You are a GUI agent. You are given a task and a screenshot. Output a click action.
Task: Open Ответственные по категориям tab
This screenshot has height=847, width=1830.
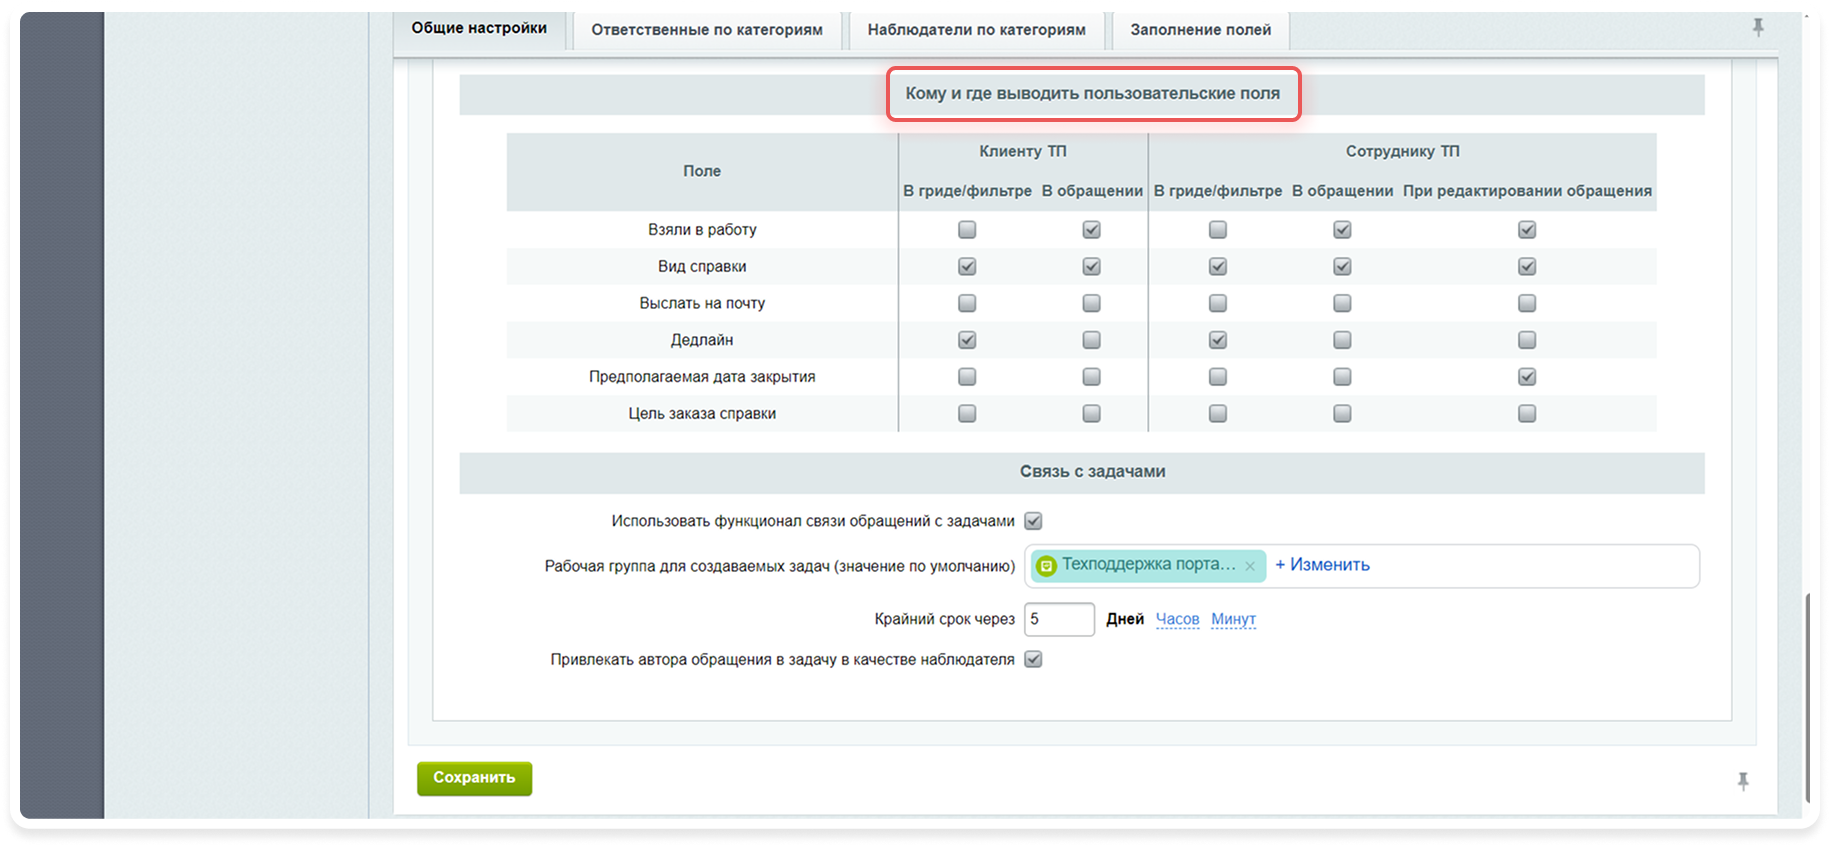click(707, 30)
